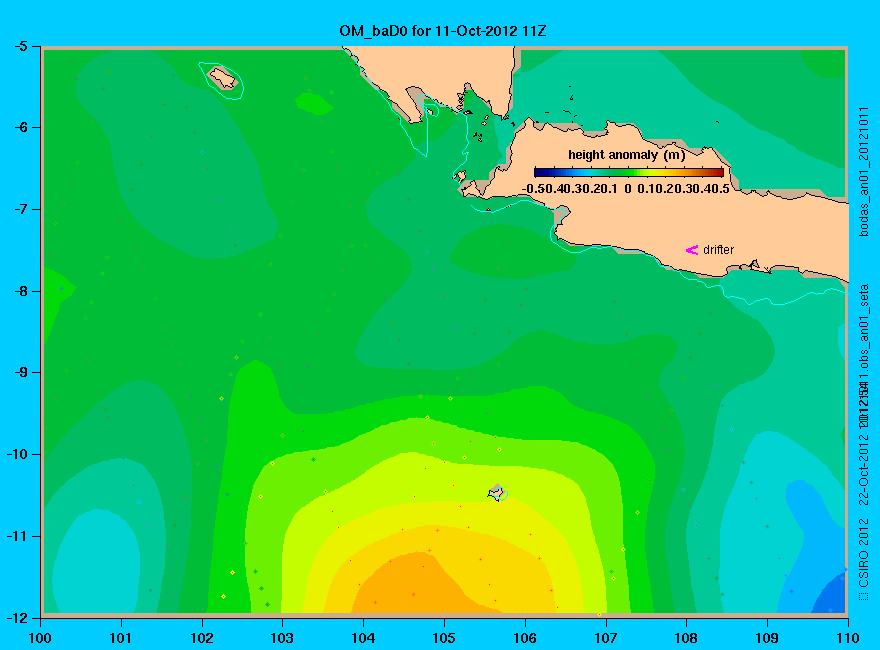Click the 'drifter' legend label
The width and height of the screenshot is (880, 650).
[x=718, y=250]
